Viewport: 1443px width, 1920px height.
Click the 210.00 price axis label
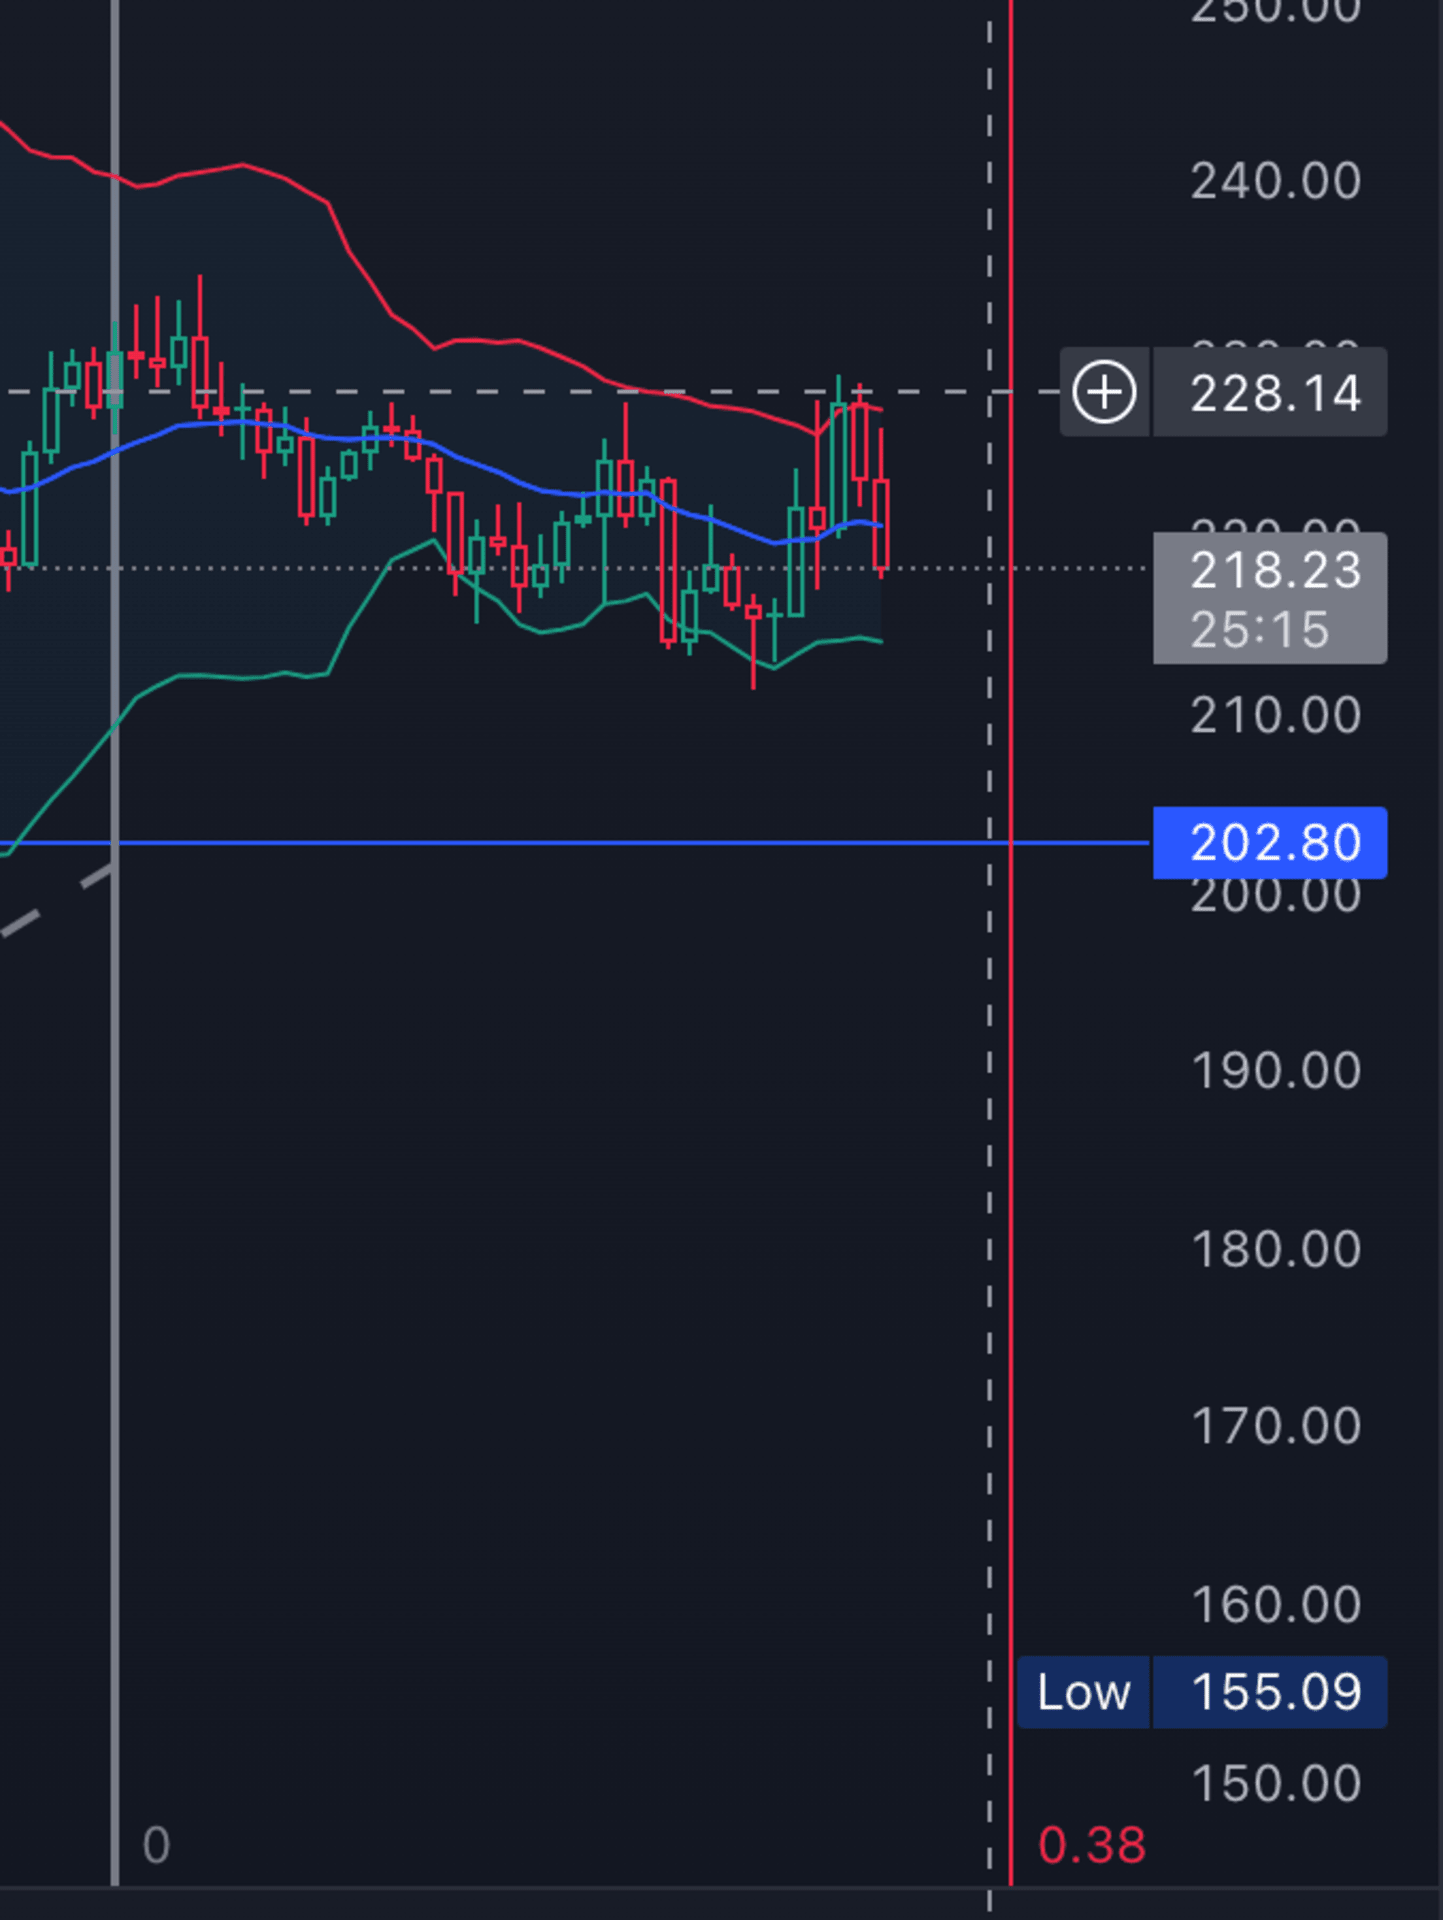(1275, 715)
